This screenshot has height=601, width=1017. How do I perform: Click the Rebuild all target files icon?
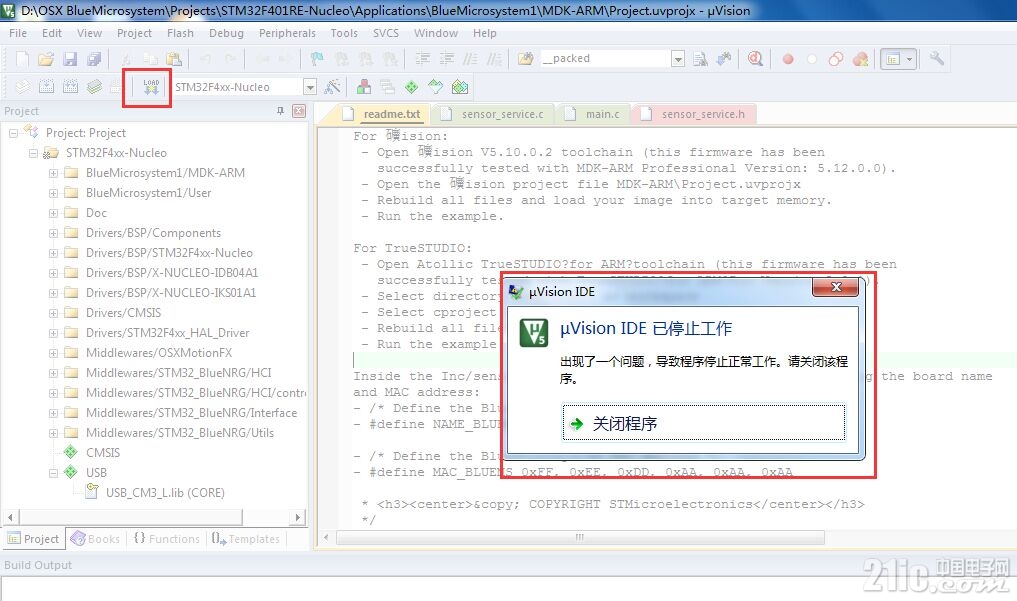[70, 87]
